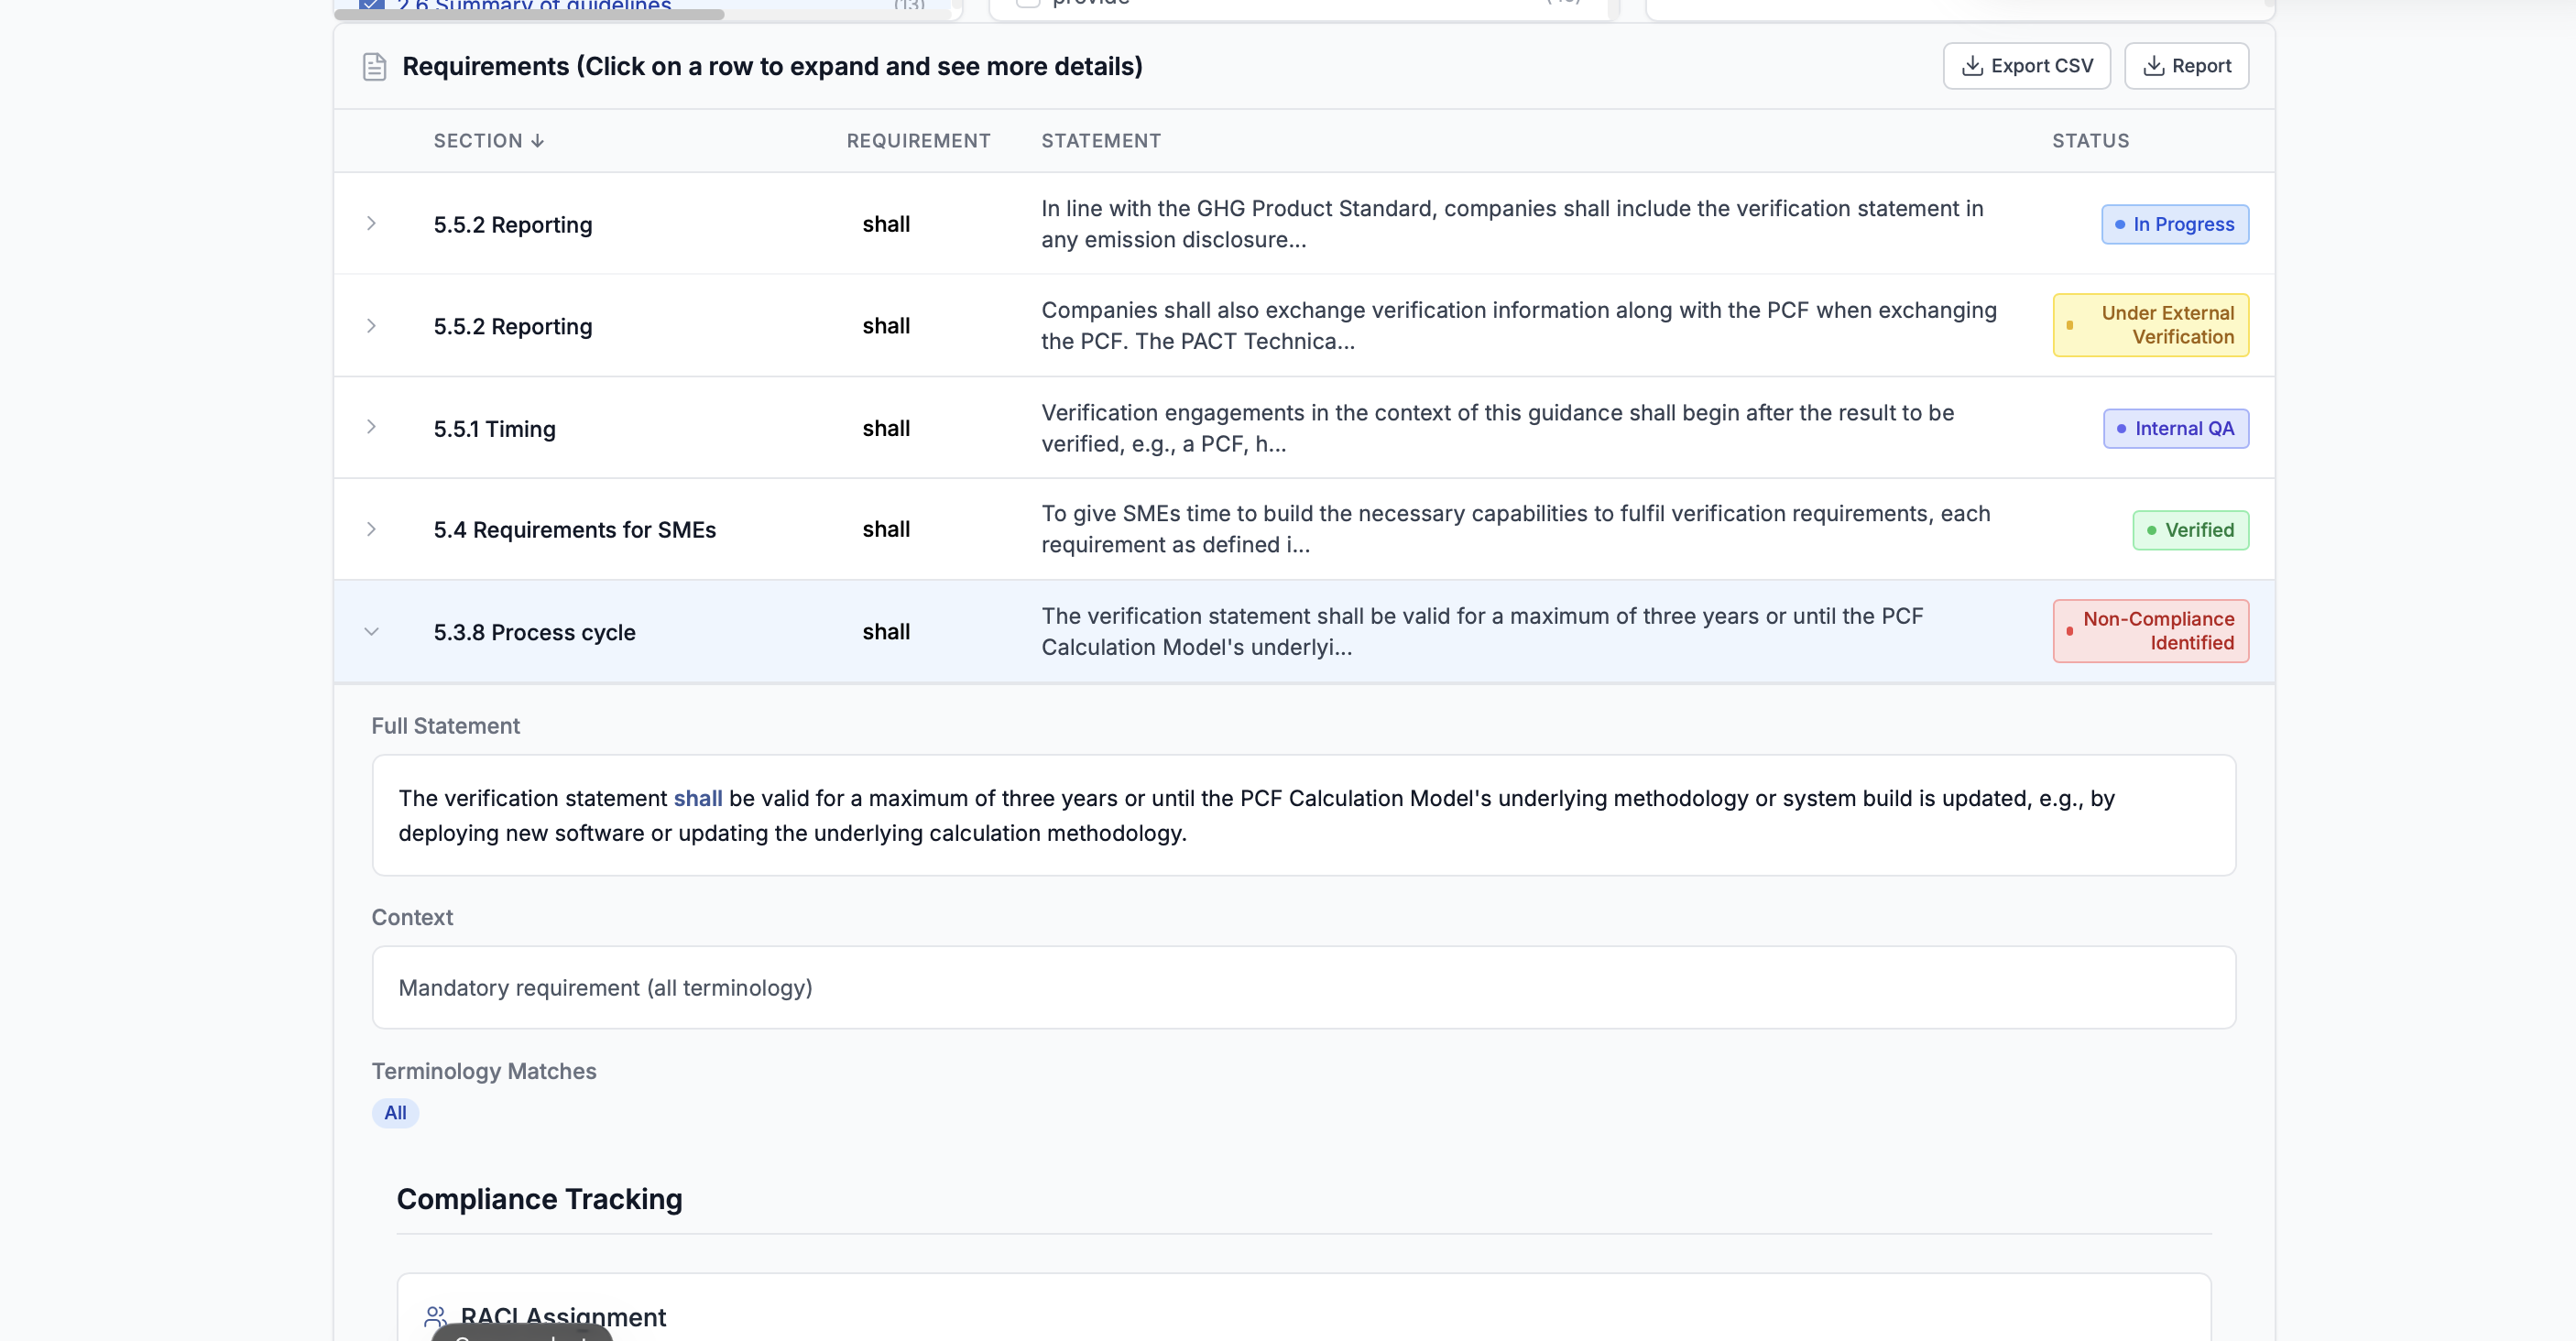
Task: Select the REQUIREMENT column header
Action: click(x=918, y=140)
